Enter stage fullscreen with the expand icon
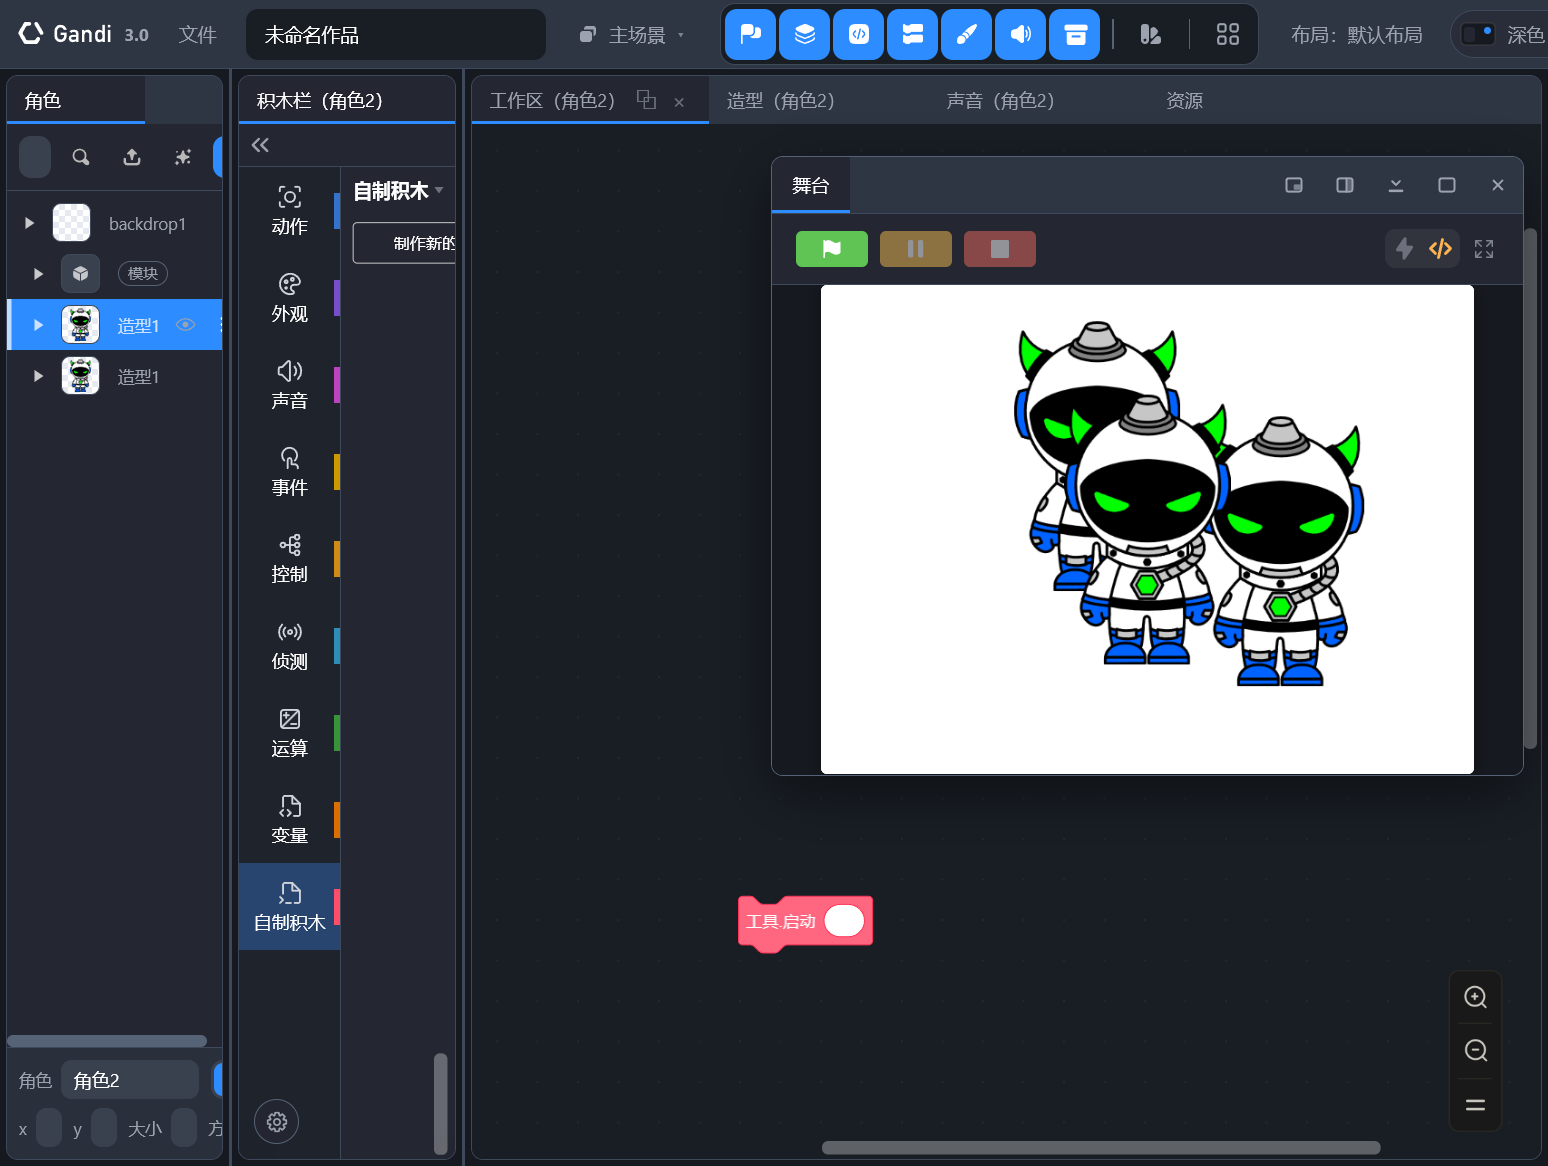Image resolution: width=1548 pixels, height=1166 pixels. 1484,249
